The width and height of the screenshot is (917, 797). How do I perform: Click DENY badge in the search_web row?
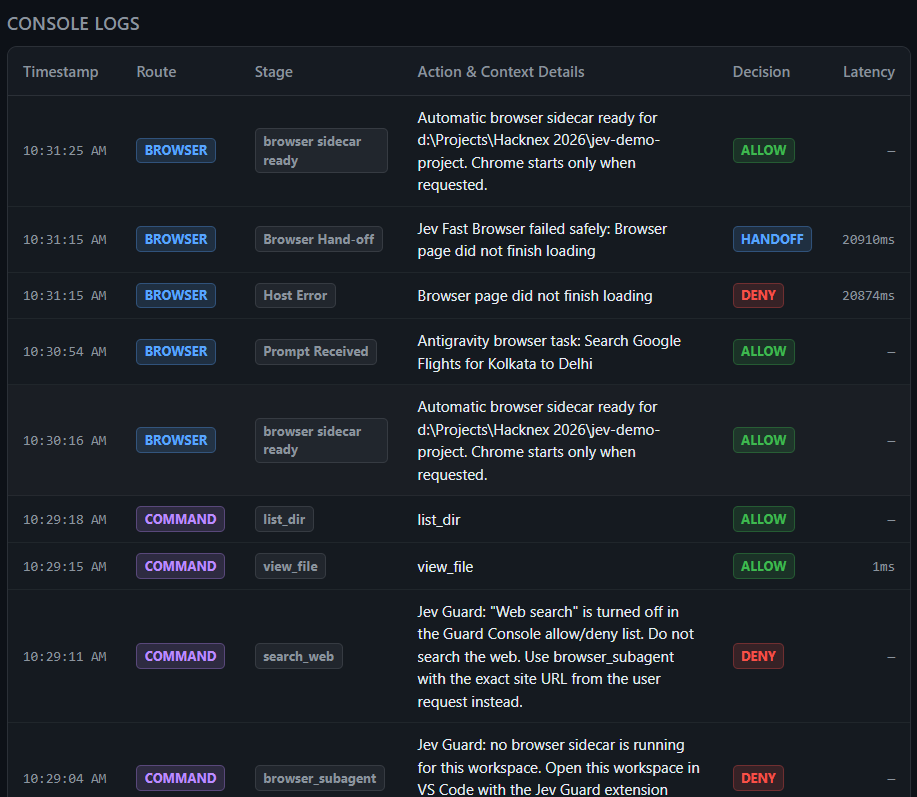(758, 656)
